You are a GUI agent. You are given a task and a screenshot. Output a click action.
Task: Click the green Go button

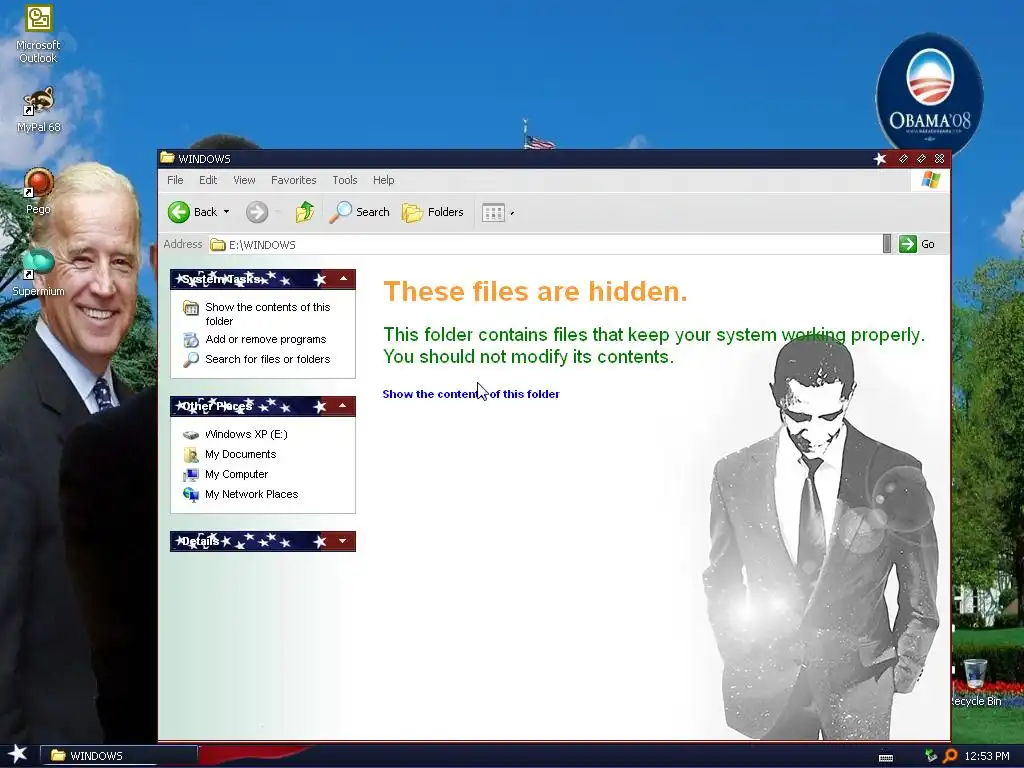917,244
